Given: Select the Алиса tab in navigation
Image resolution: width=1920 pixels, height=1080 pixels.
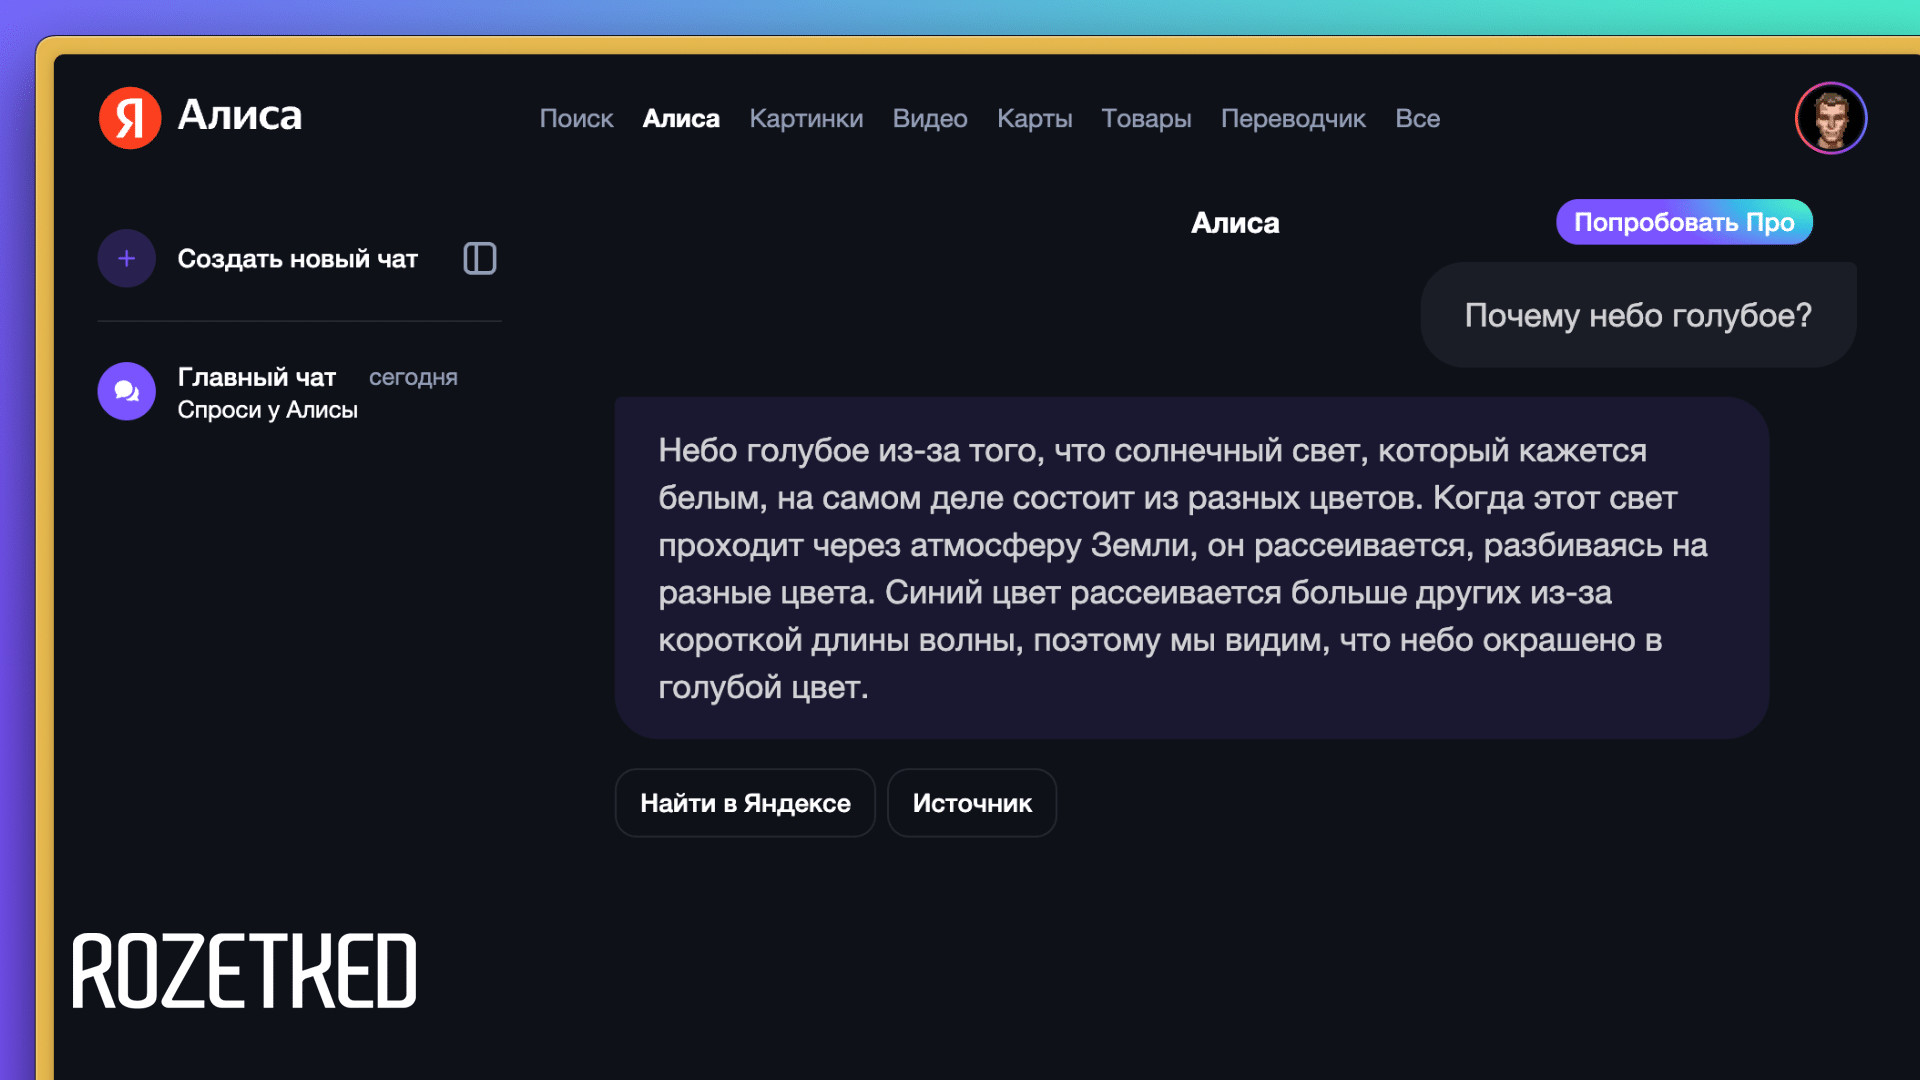Looking at the screenshot, I should 681,118.
